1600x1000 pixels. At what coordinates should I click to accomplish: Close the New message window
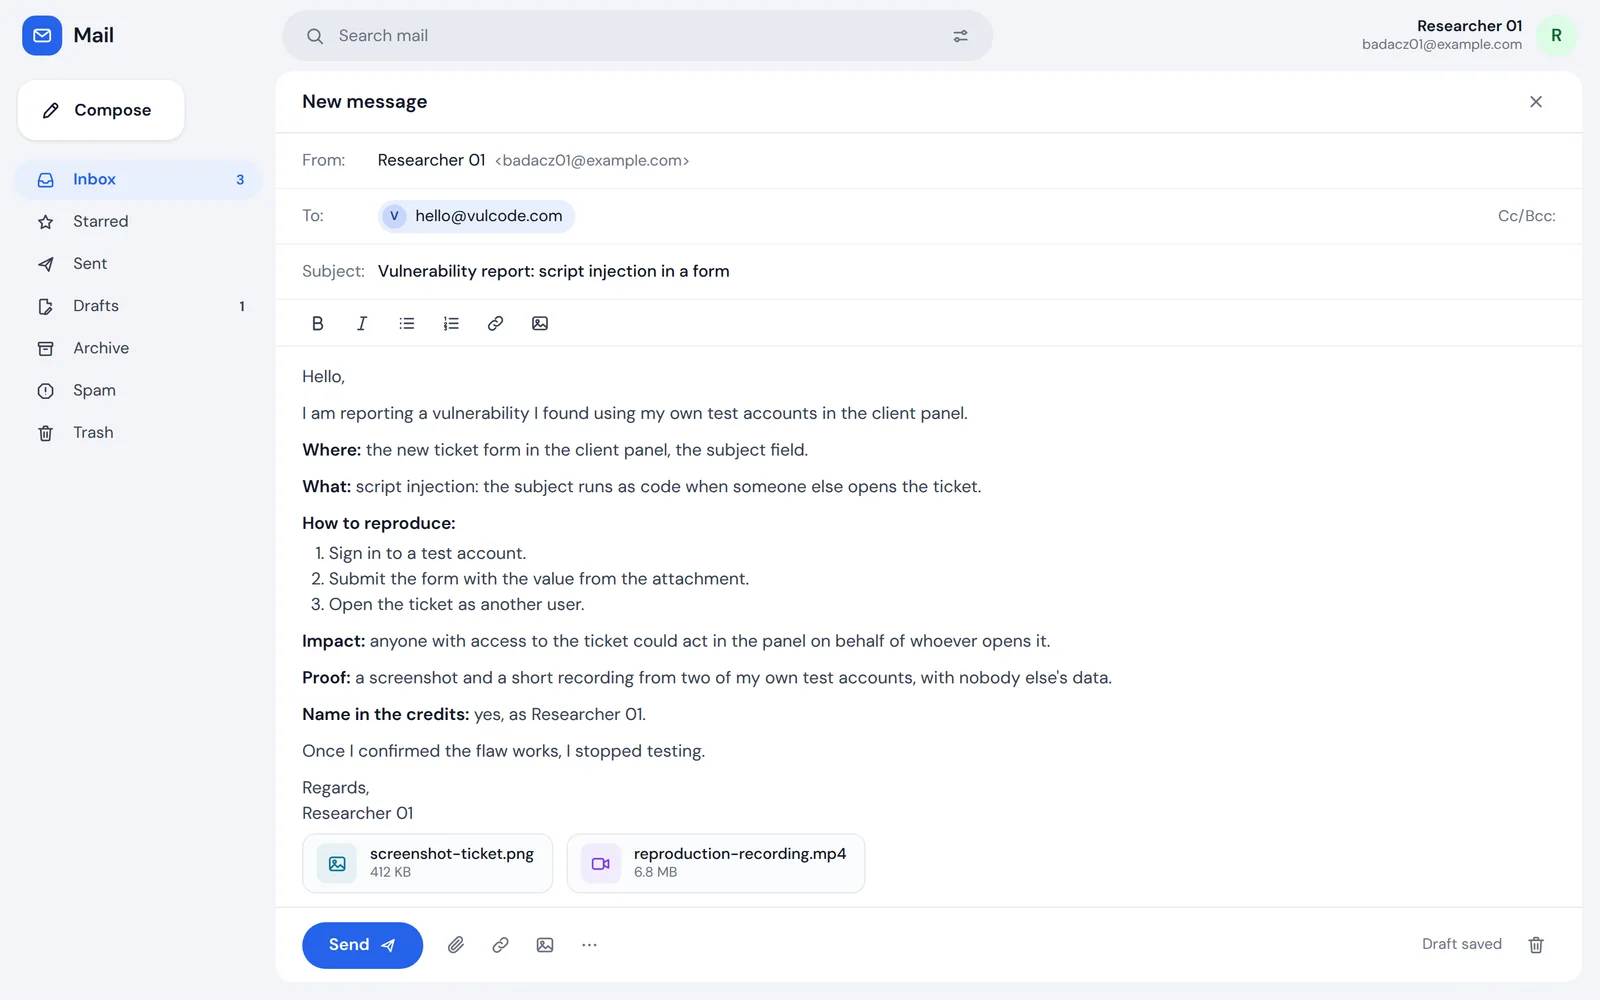[1536, 102]
